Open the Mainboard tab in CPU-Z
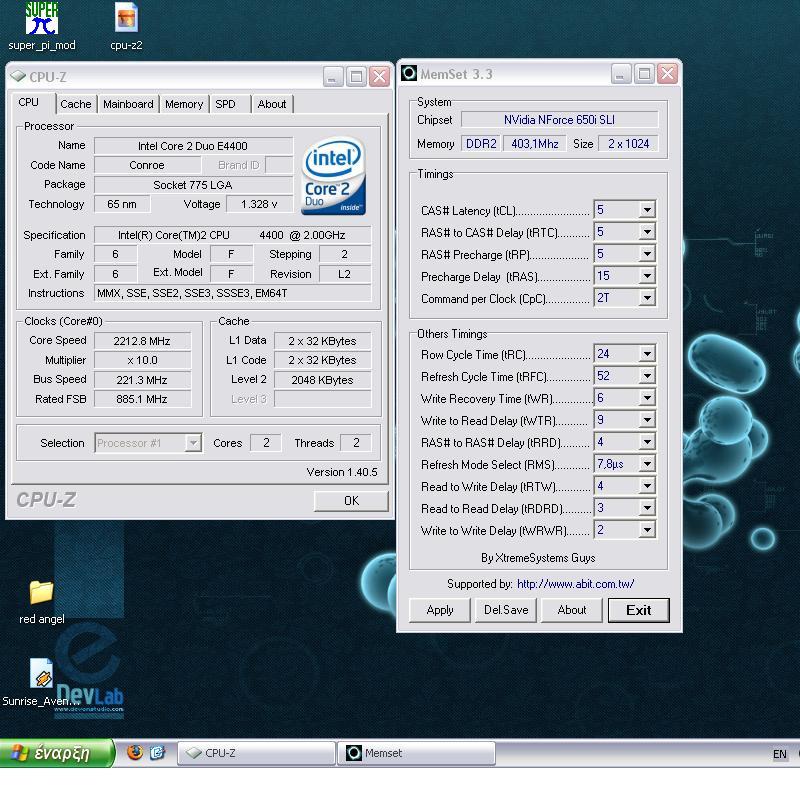Viewport: 800px width, 800px height. click(x=128, y=104)
